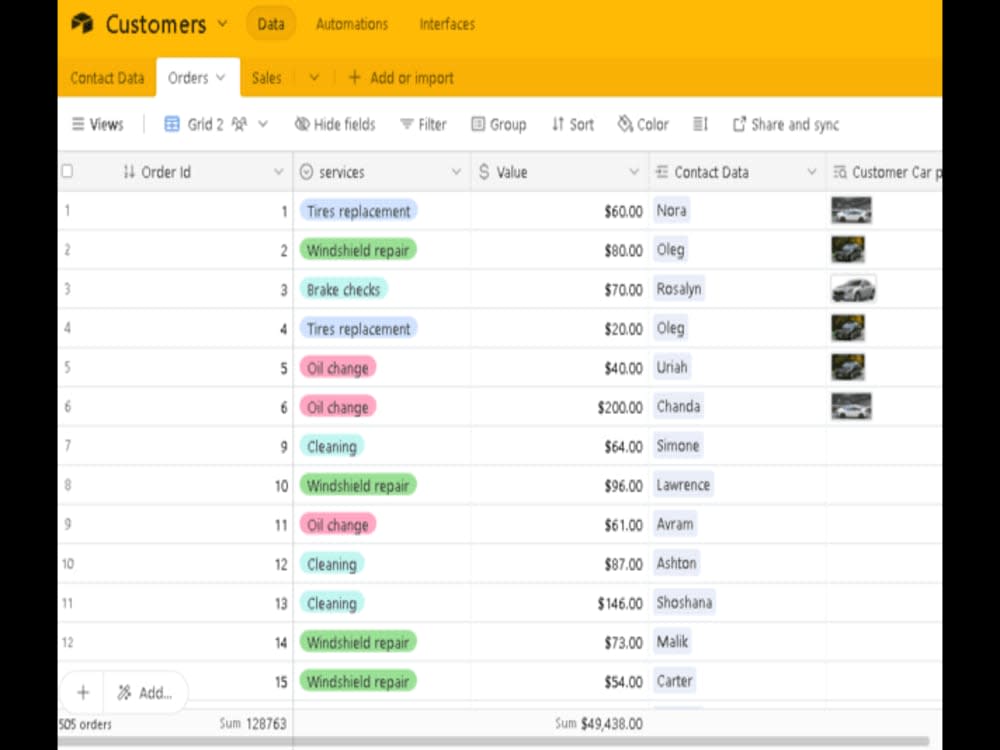
Task: Select all records with header checkbox
Action: pos(66,171)
